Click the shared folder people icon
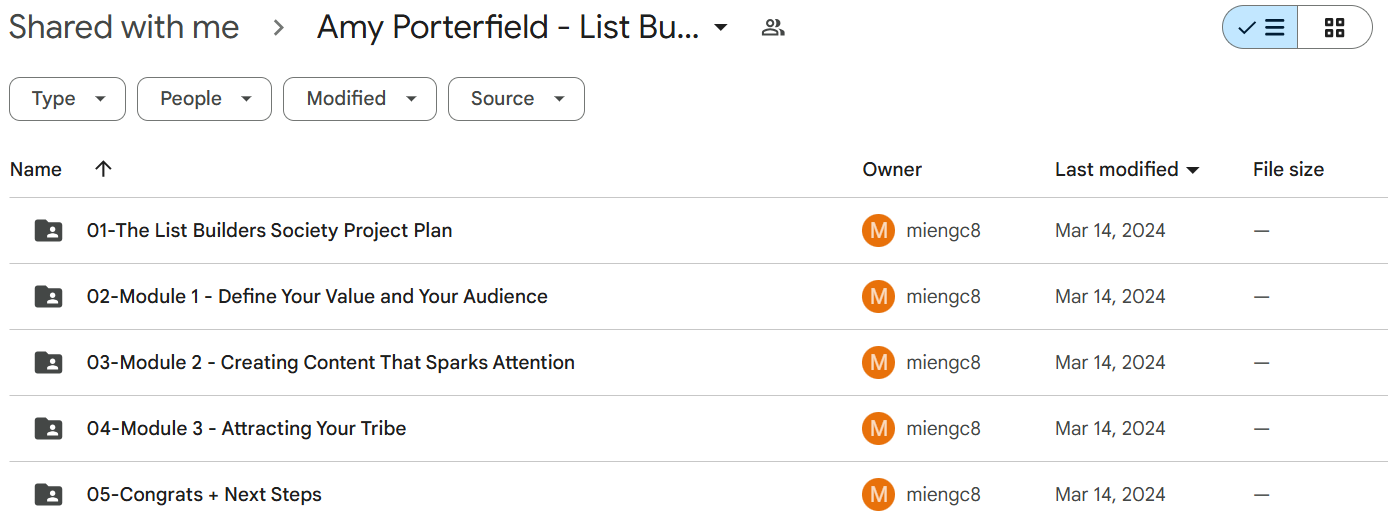Viewport: 1388px width, 523px height. point(772,28)
